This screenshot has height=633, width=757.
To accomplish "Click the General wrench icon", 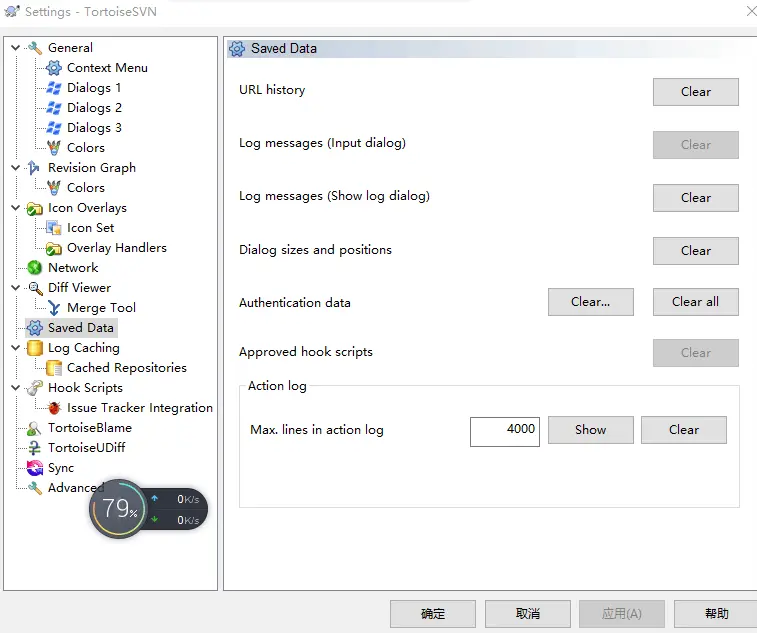I will click(x=35, y=48).
